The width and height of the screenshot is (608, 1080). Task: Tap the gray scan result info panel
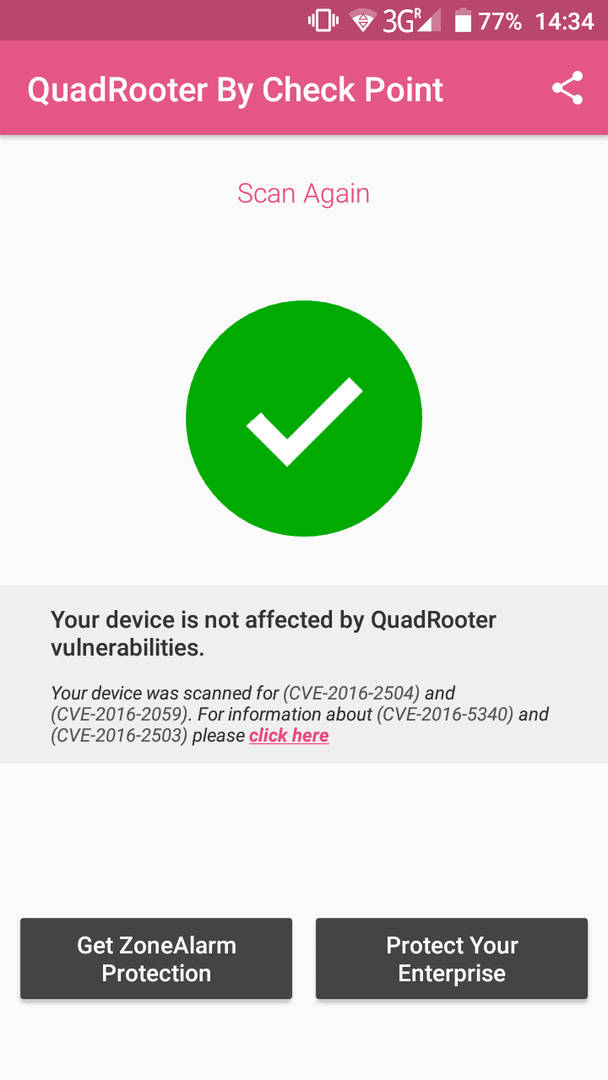pos(304,674)
